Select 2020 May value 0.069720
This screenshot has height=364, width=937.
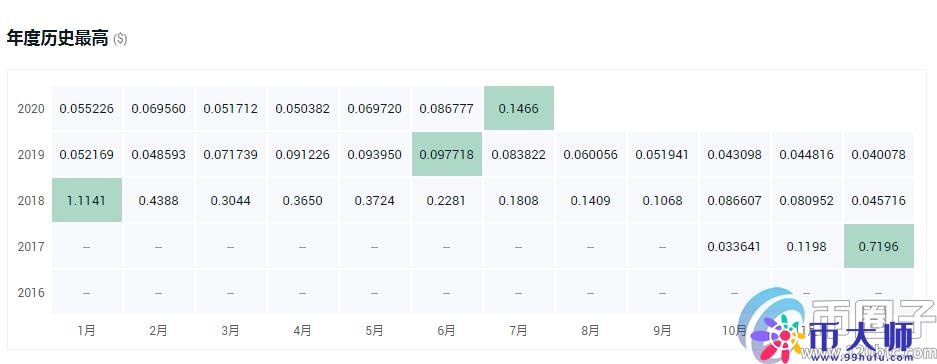point(375,109)
